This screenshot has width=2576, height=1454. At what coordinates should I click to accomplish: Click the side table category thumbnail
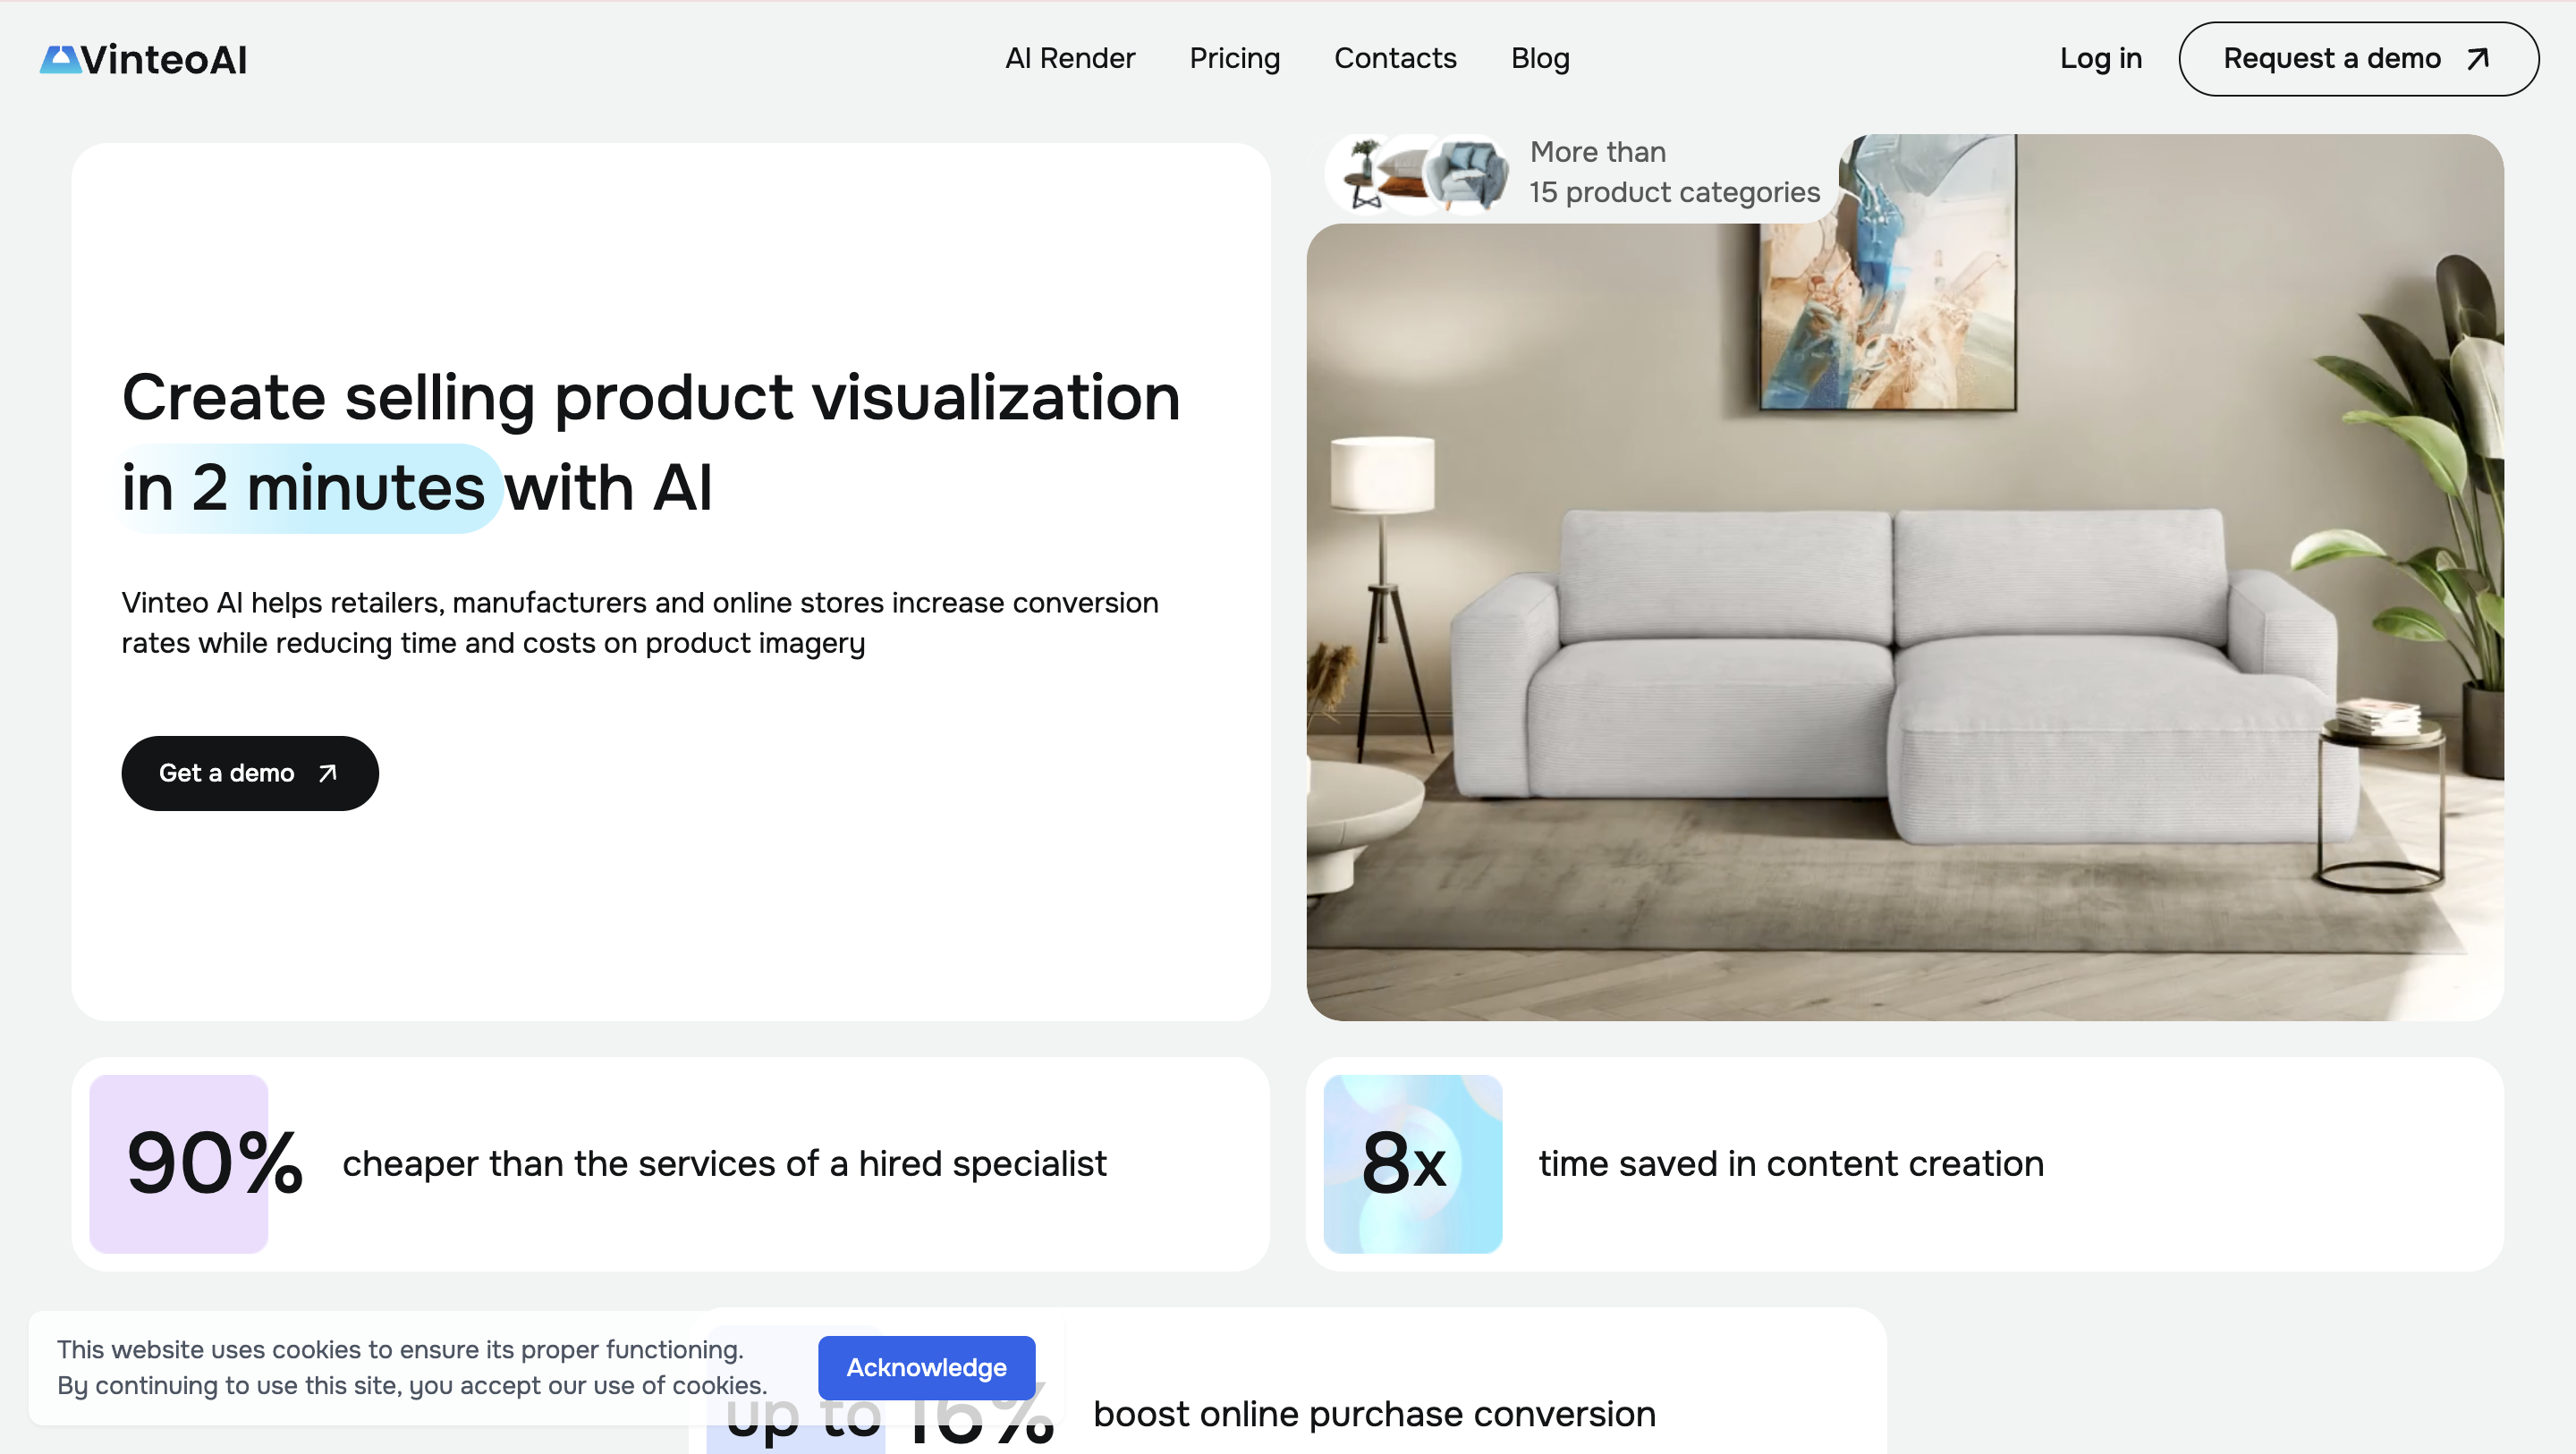(1363, 175)
